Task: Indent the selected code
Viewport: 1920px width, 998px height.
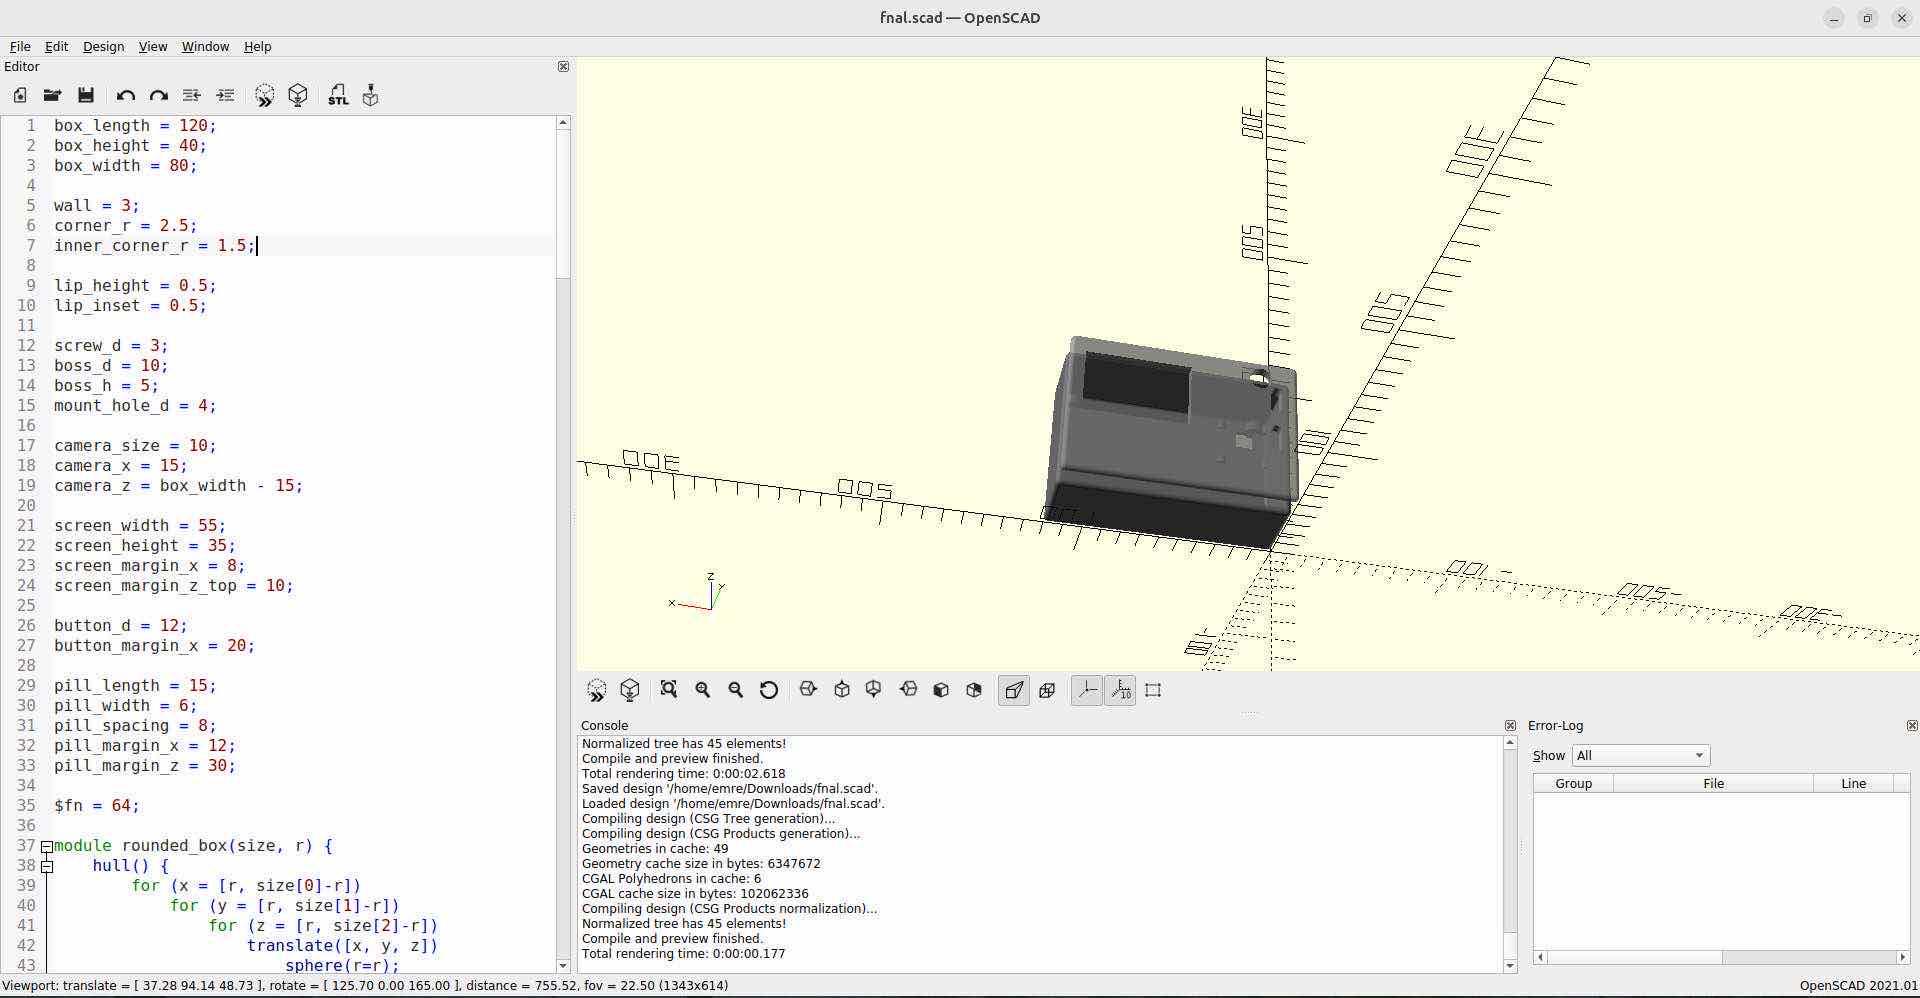Action: [x=225, y=95]
